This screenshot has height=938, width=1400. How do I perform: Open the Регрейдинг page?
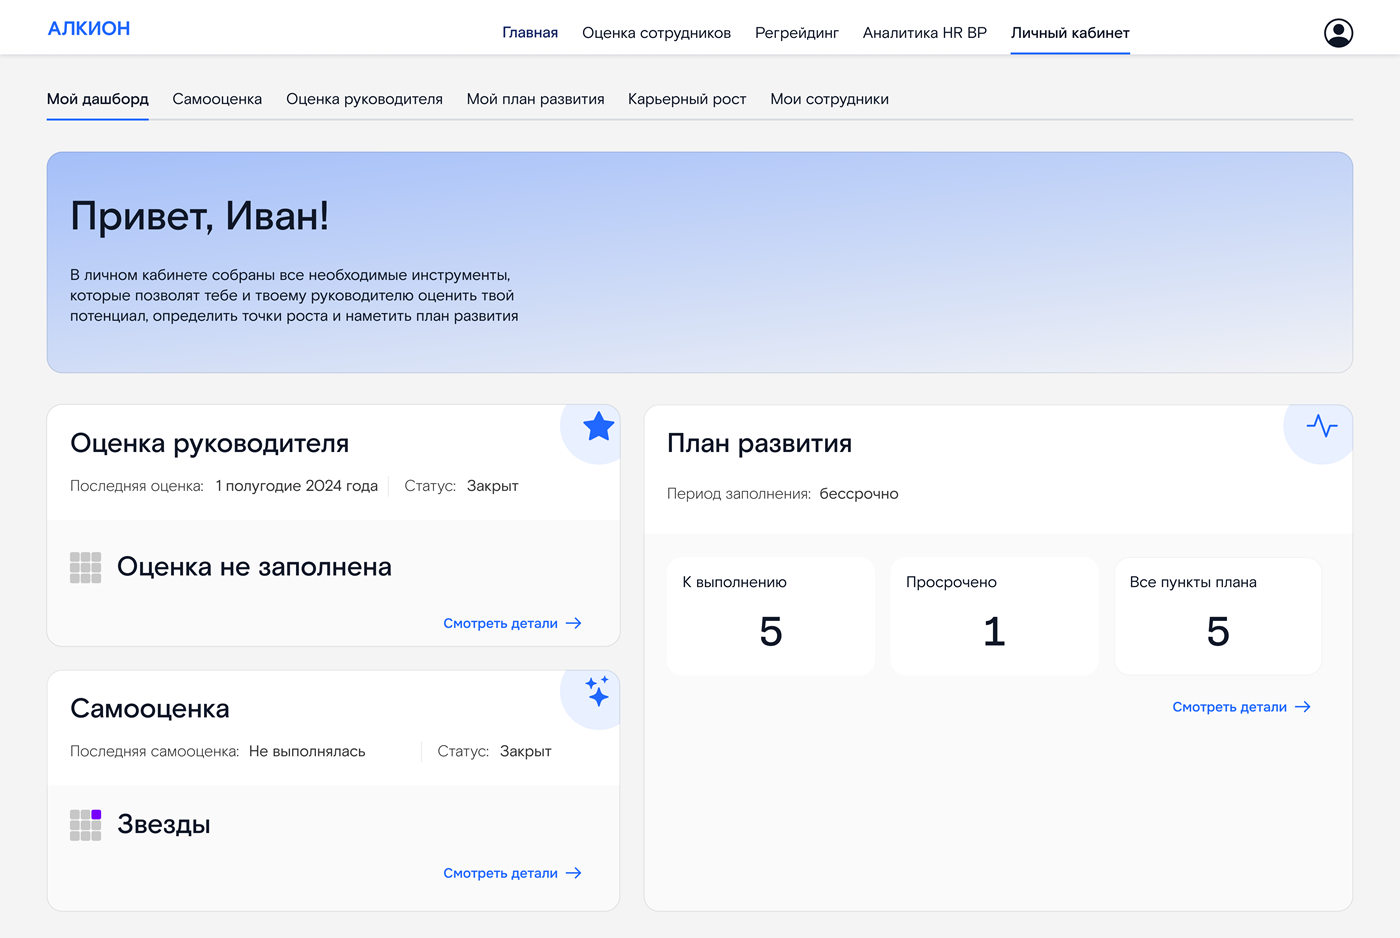point(797,32)
